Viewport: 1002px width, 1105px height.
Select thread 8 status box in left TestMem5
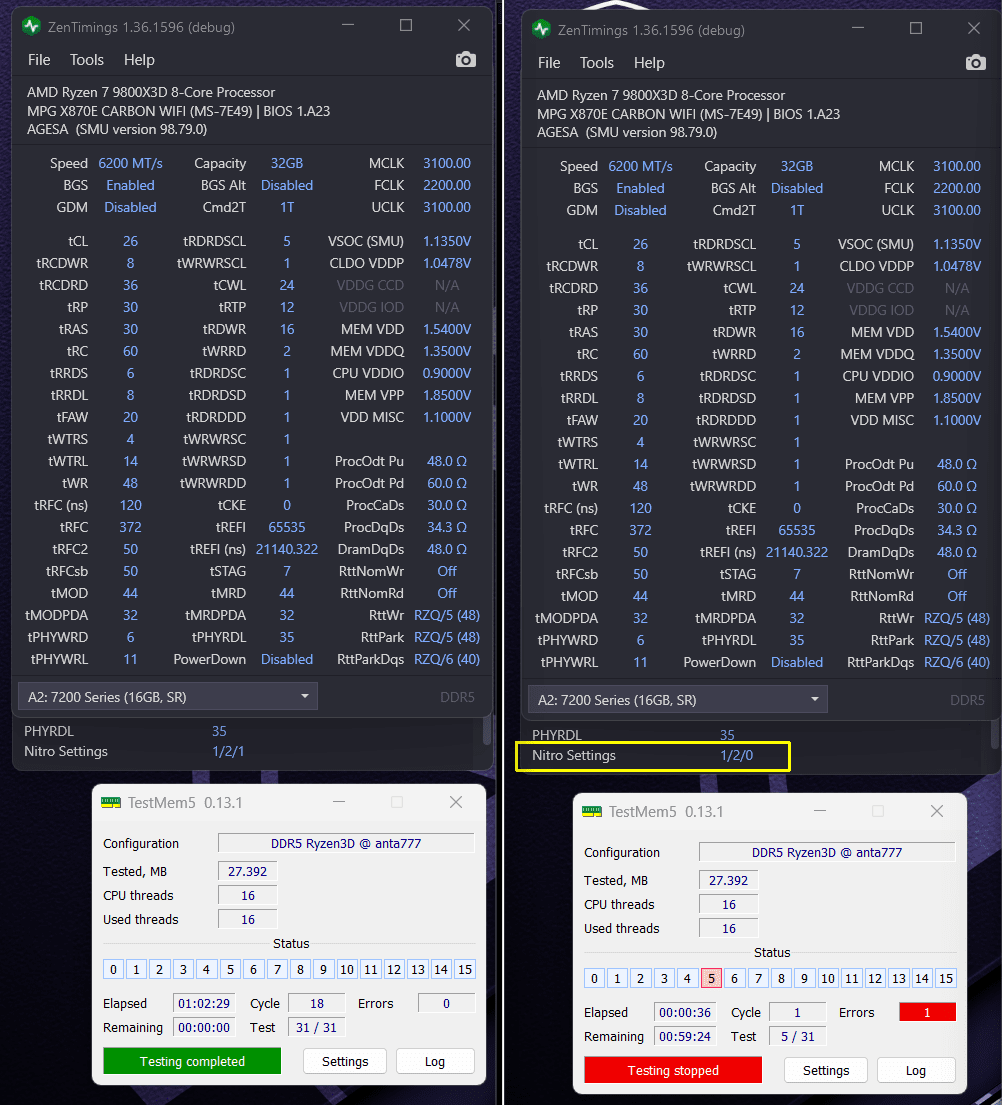coord(300,969)
